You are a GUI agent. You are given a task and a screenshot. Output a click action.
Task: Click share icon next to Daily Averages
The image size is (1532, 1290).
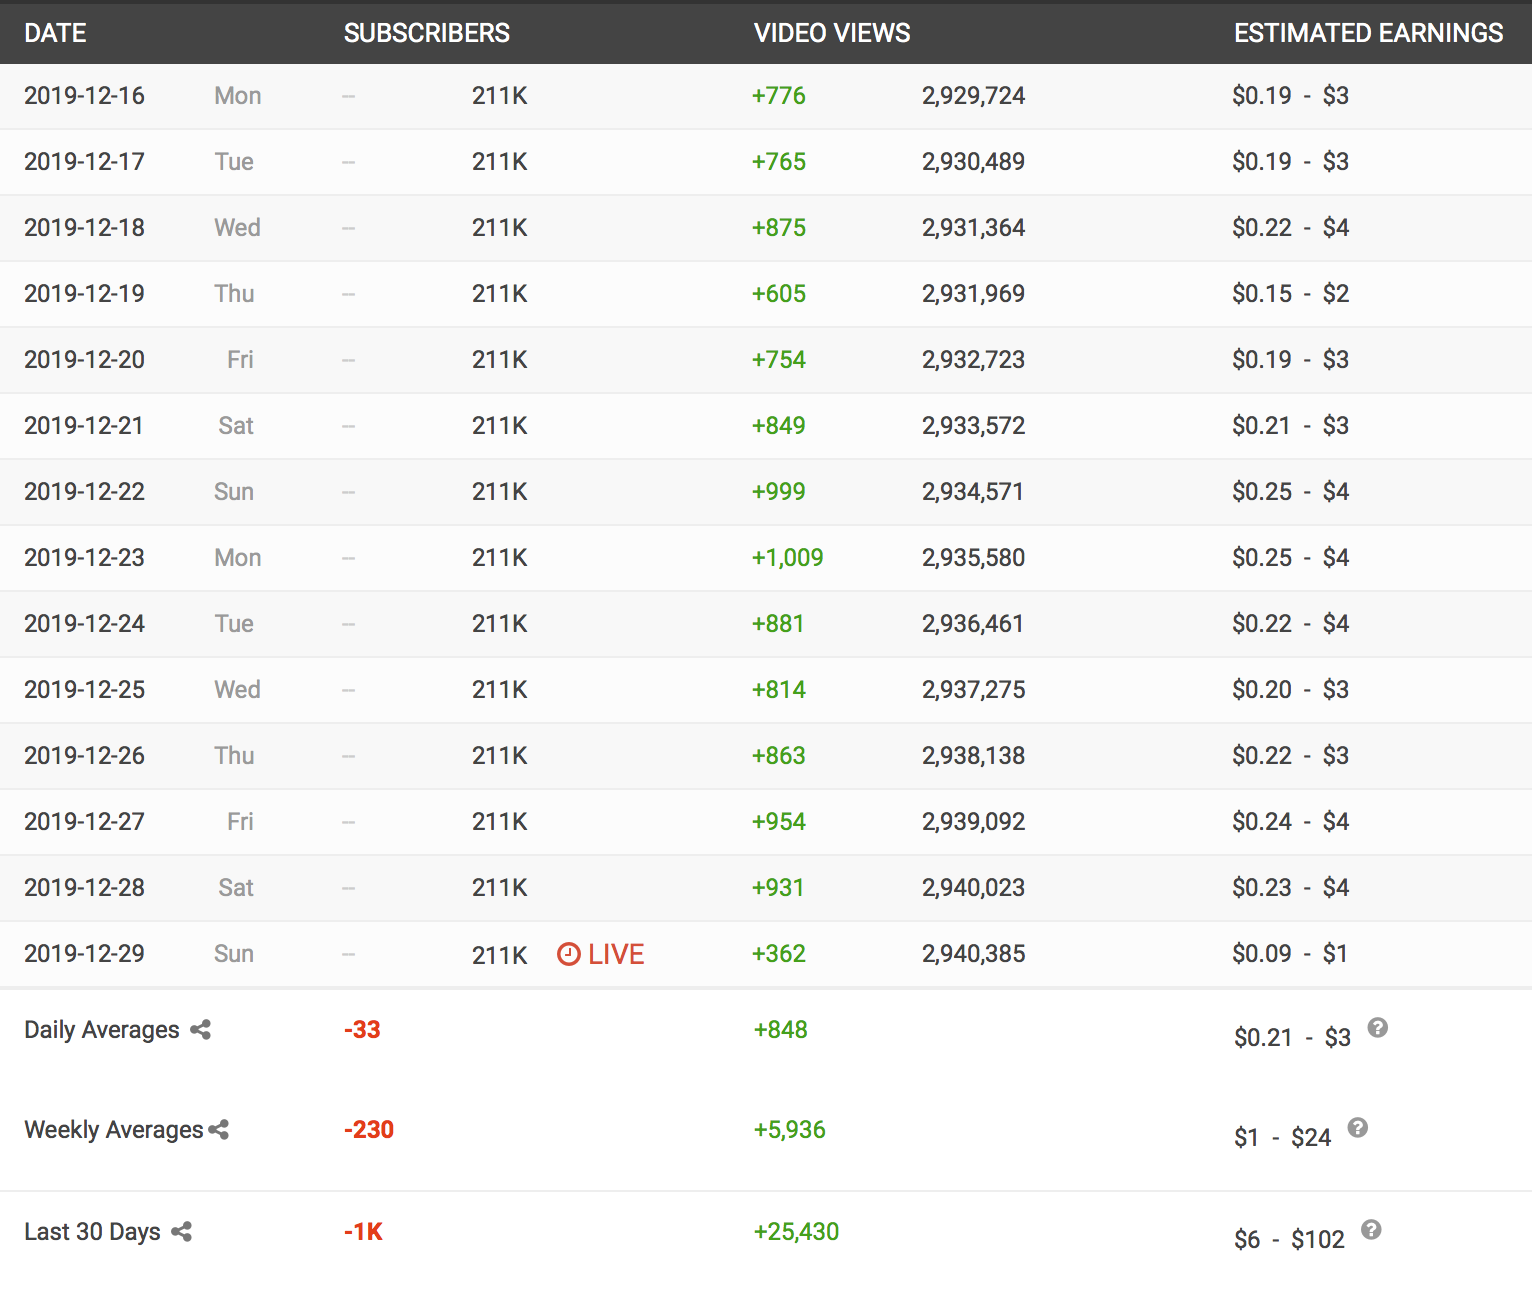click(200, 1030)
